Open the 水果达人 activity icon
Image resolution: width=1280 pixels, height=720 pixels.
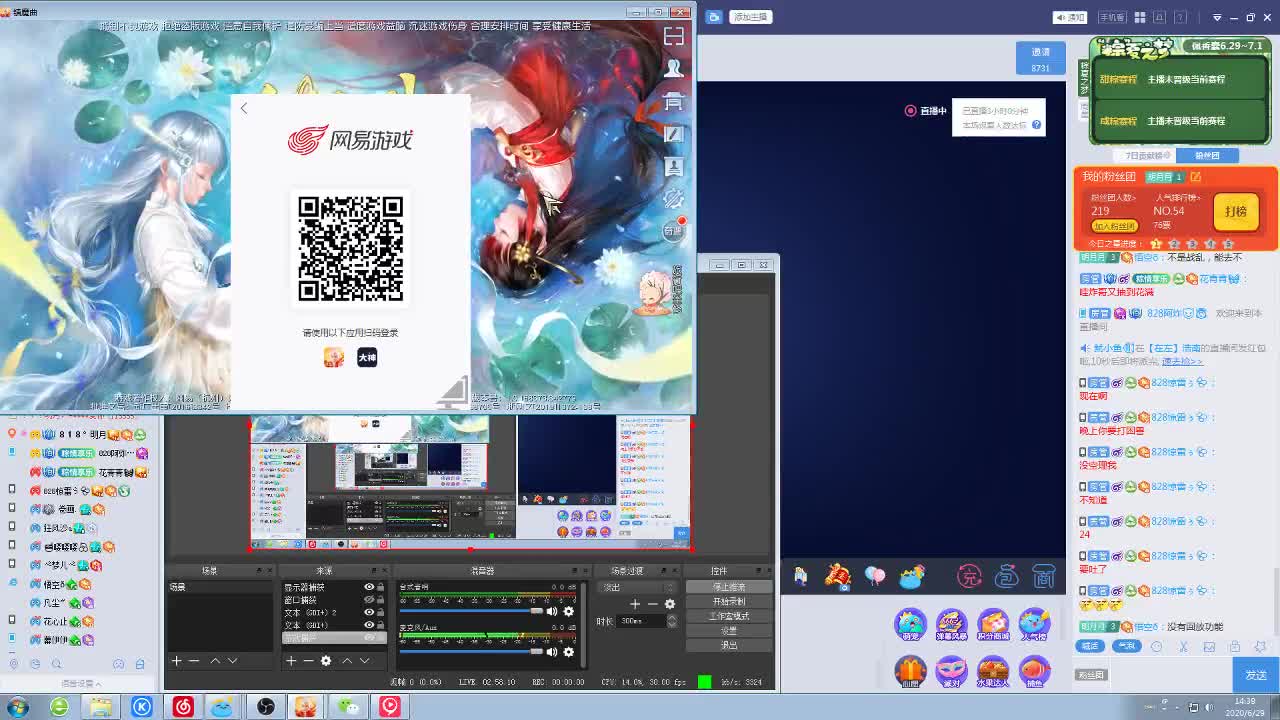coord(993,671)
